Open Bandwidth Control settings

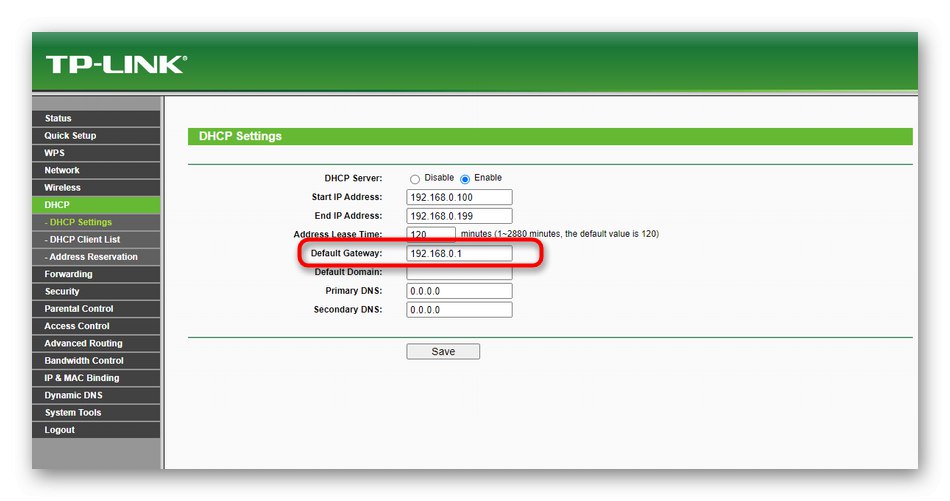[x=96, y=360]
